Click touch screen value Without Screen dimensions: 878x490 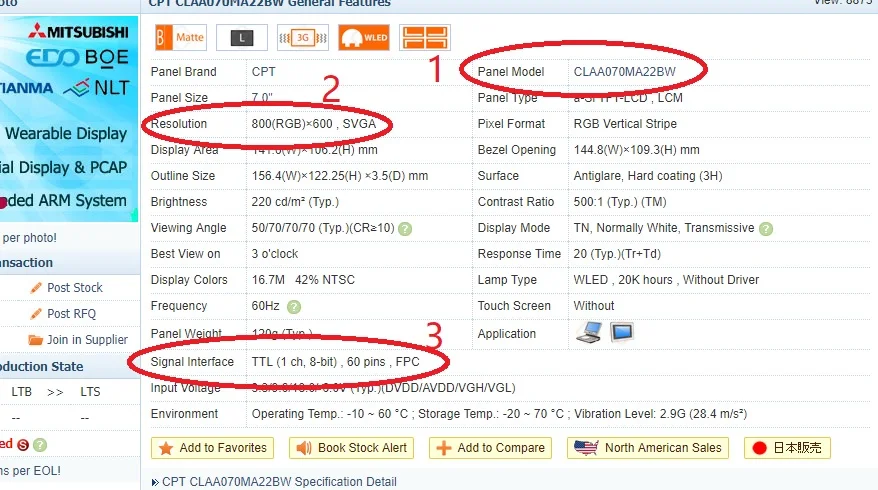(x=594, y=306)
